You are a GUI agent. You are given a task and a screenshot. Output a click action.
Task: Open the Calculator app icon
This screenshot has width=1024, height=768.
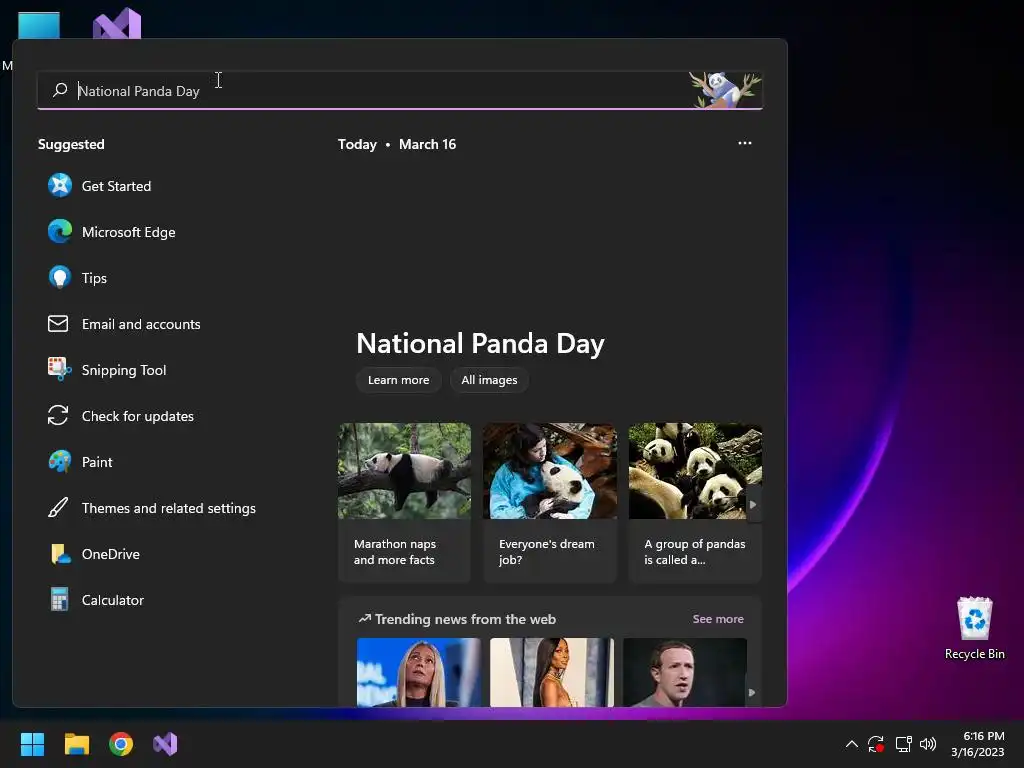[x=59, y=600]
